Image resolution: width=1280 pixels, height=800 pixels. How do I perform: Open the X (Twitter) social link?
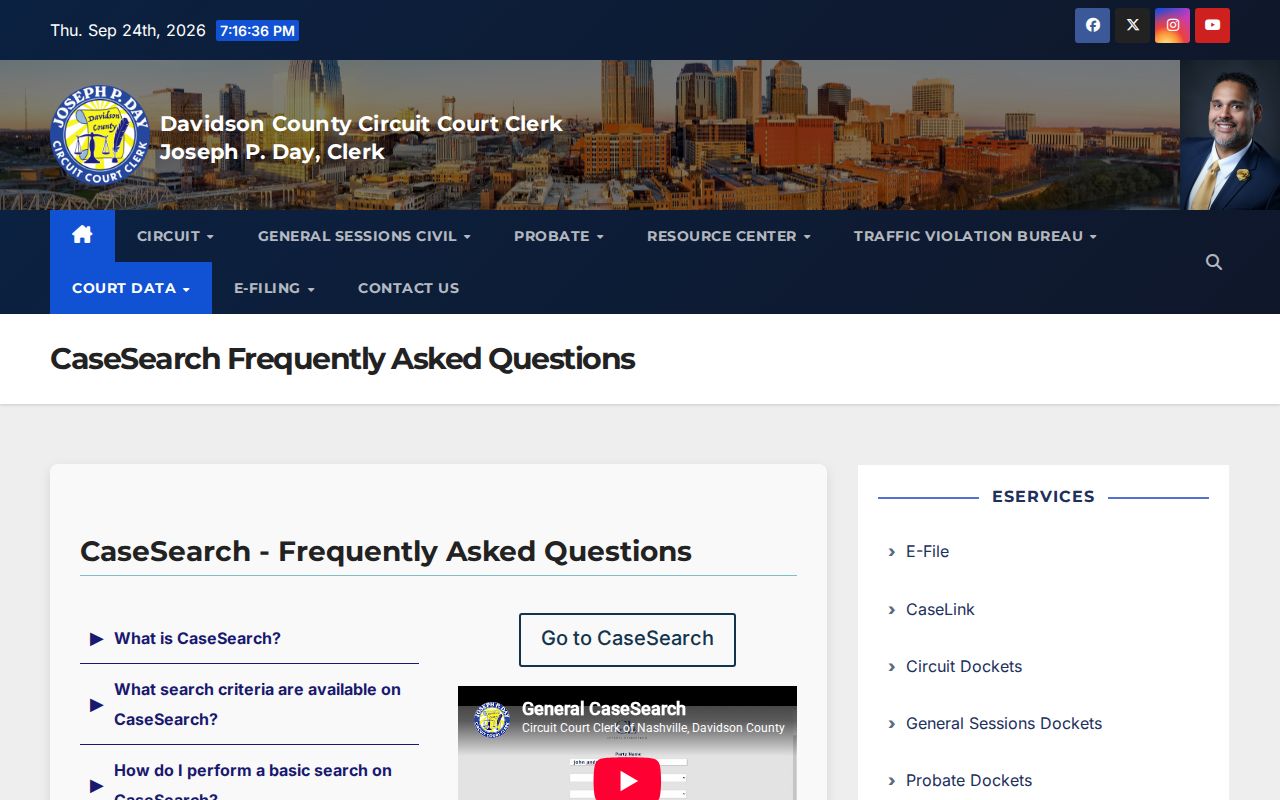point(1132,26)
